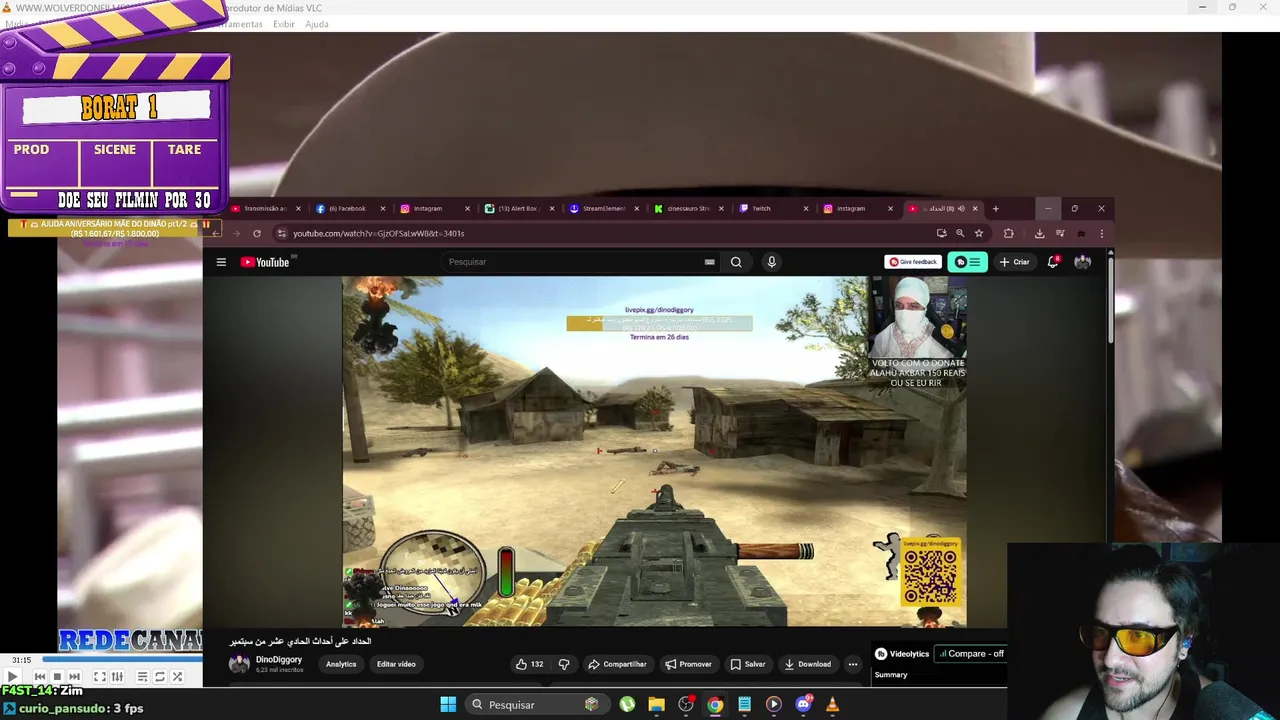Open the YouTube account avatar menu

[x=1082, y=262]
